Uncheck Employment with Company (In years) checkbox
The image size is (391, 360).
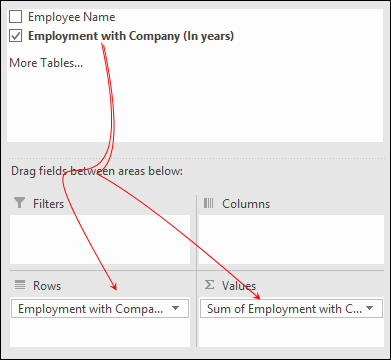click(x=16, y=36)
